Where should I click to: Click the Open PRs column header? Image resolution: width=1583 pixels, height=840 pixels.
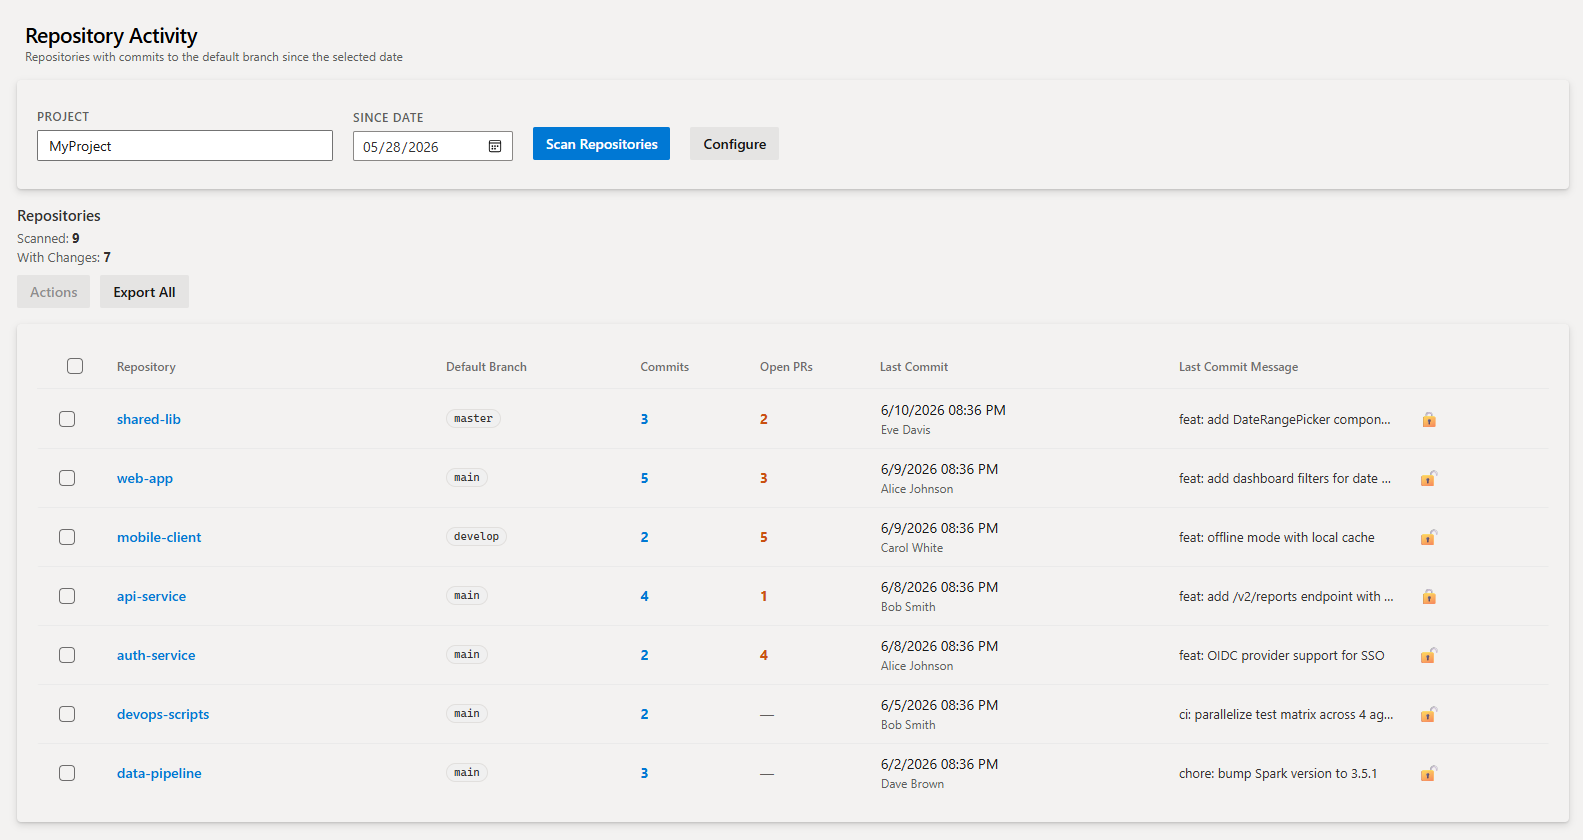point(786,367)
